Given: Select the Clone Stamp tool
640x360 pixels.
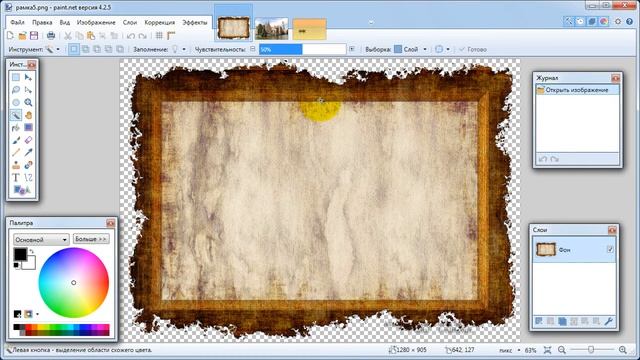Looking at the screenshot, I should pos(16,165).
